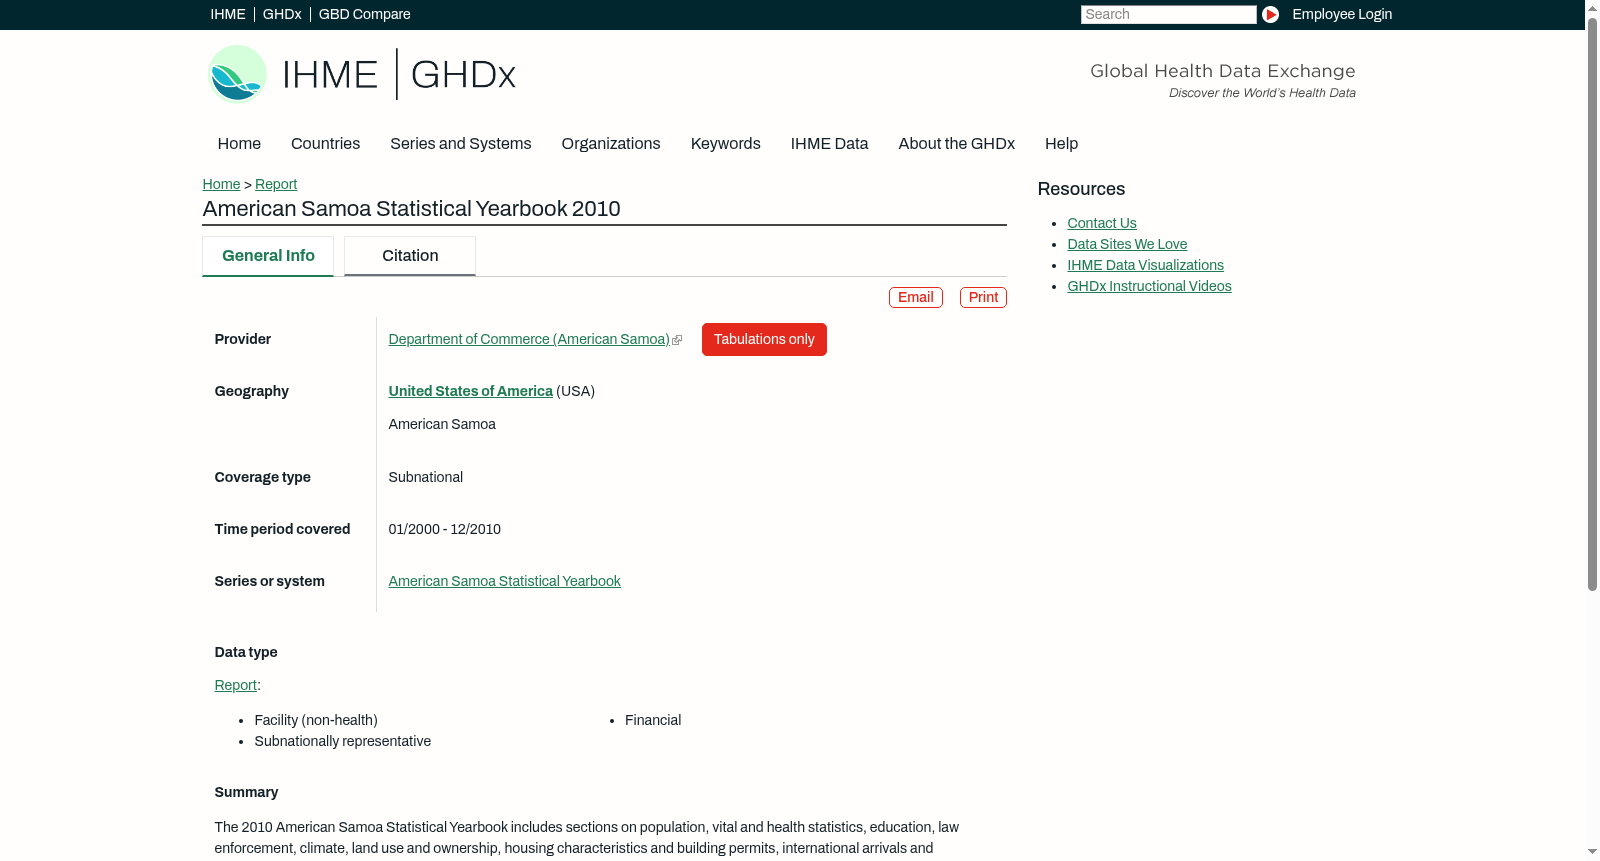Viewport: 1600px width, 861px height.
Task: Open Contact Us resource link
Action: (1102, 223)
